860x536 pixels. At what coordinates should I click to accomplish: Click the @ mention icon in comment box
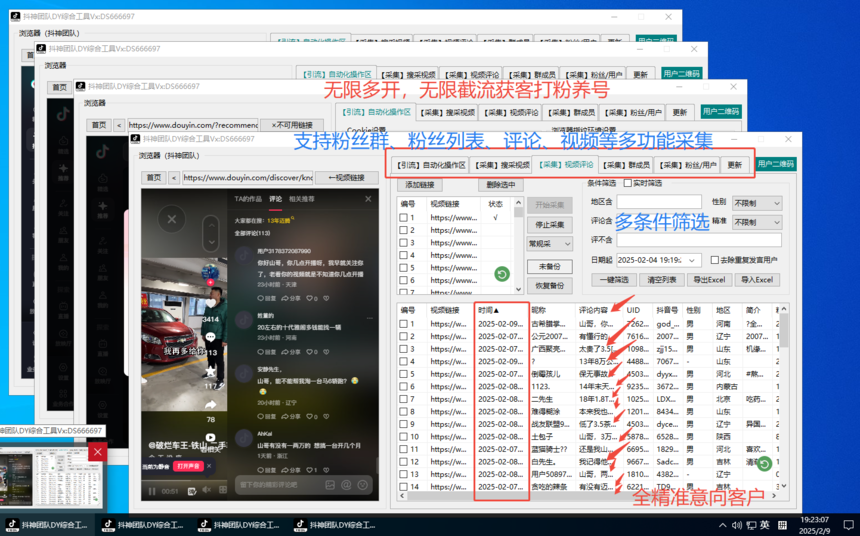pos(346,485)
